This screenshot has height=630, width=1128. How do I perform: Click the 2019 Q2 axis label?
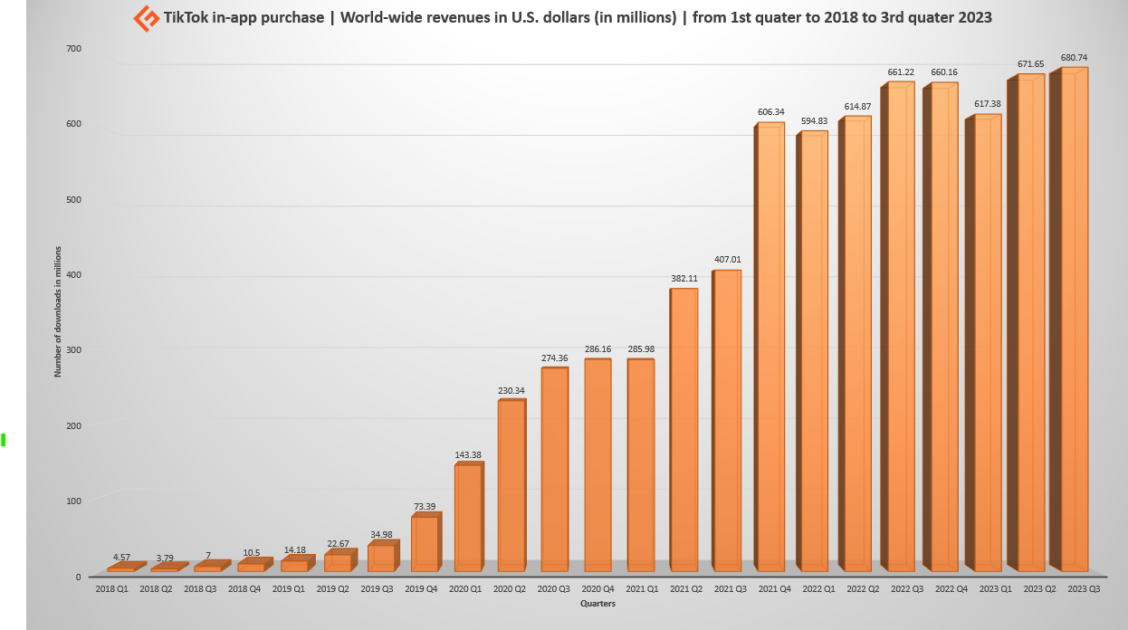332,589
